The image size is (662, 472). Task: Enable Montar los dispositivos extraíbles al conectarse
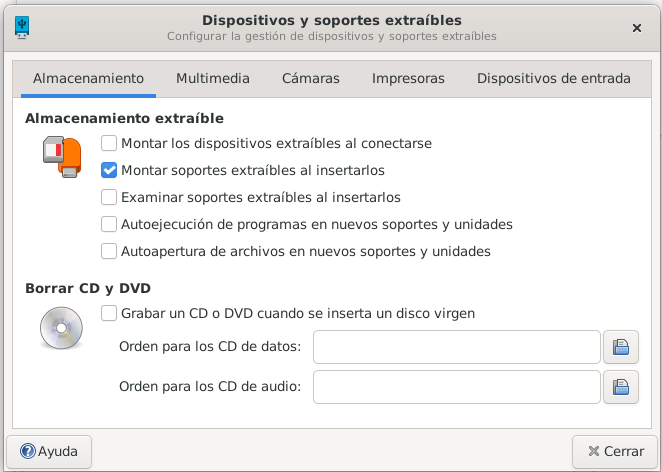[x=110, y=143]
